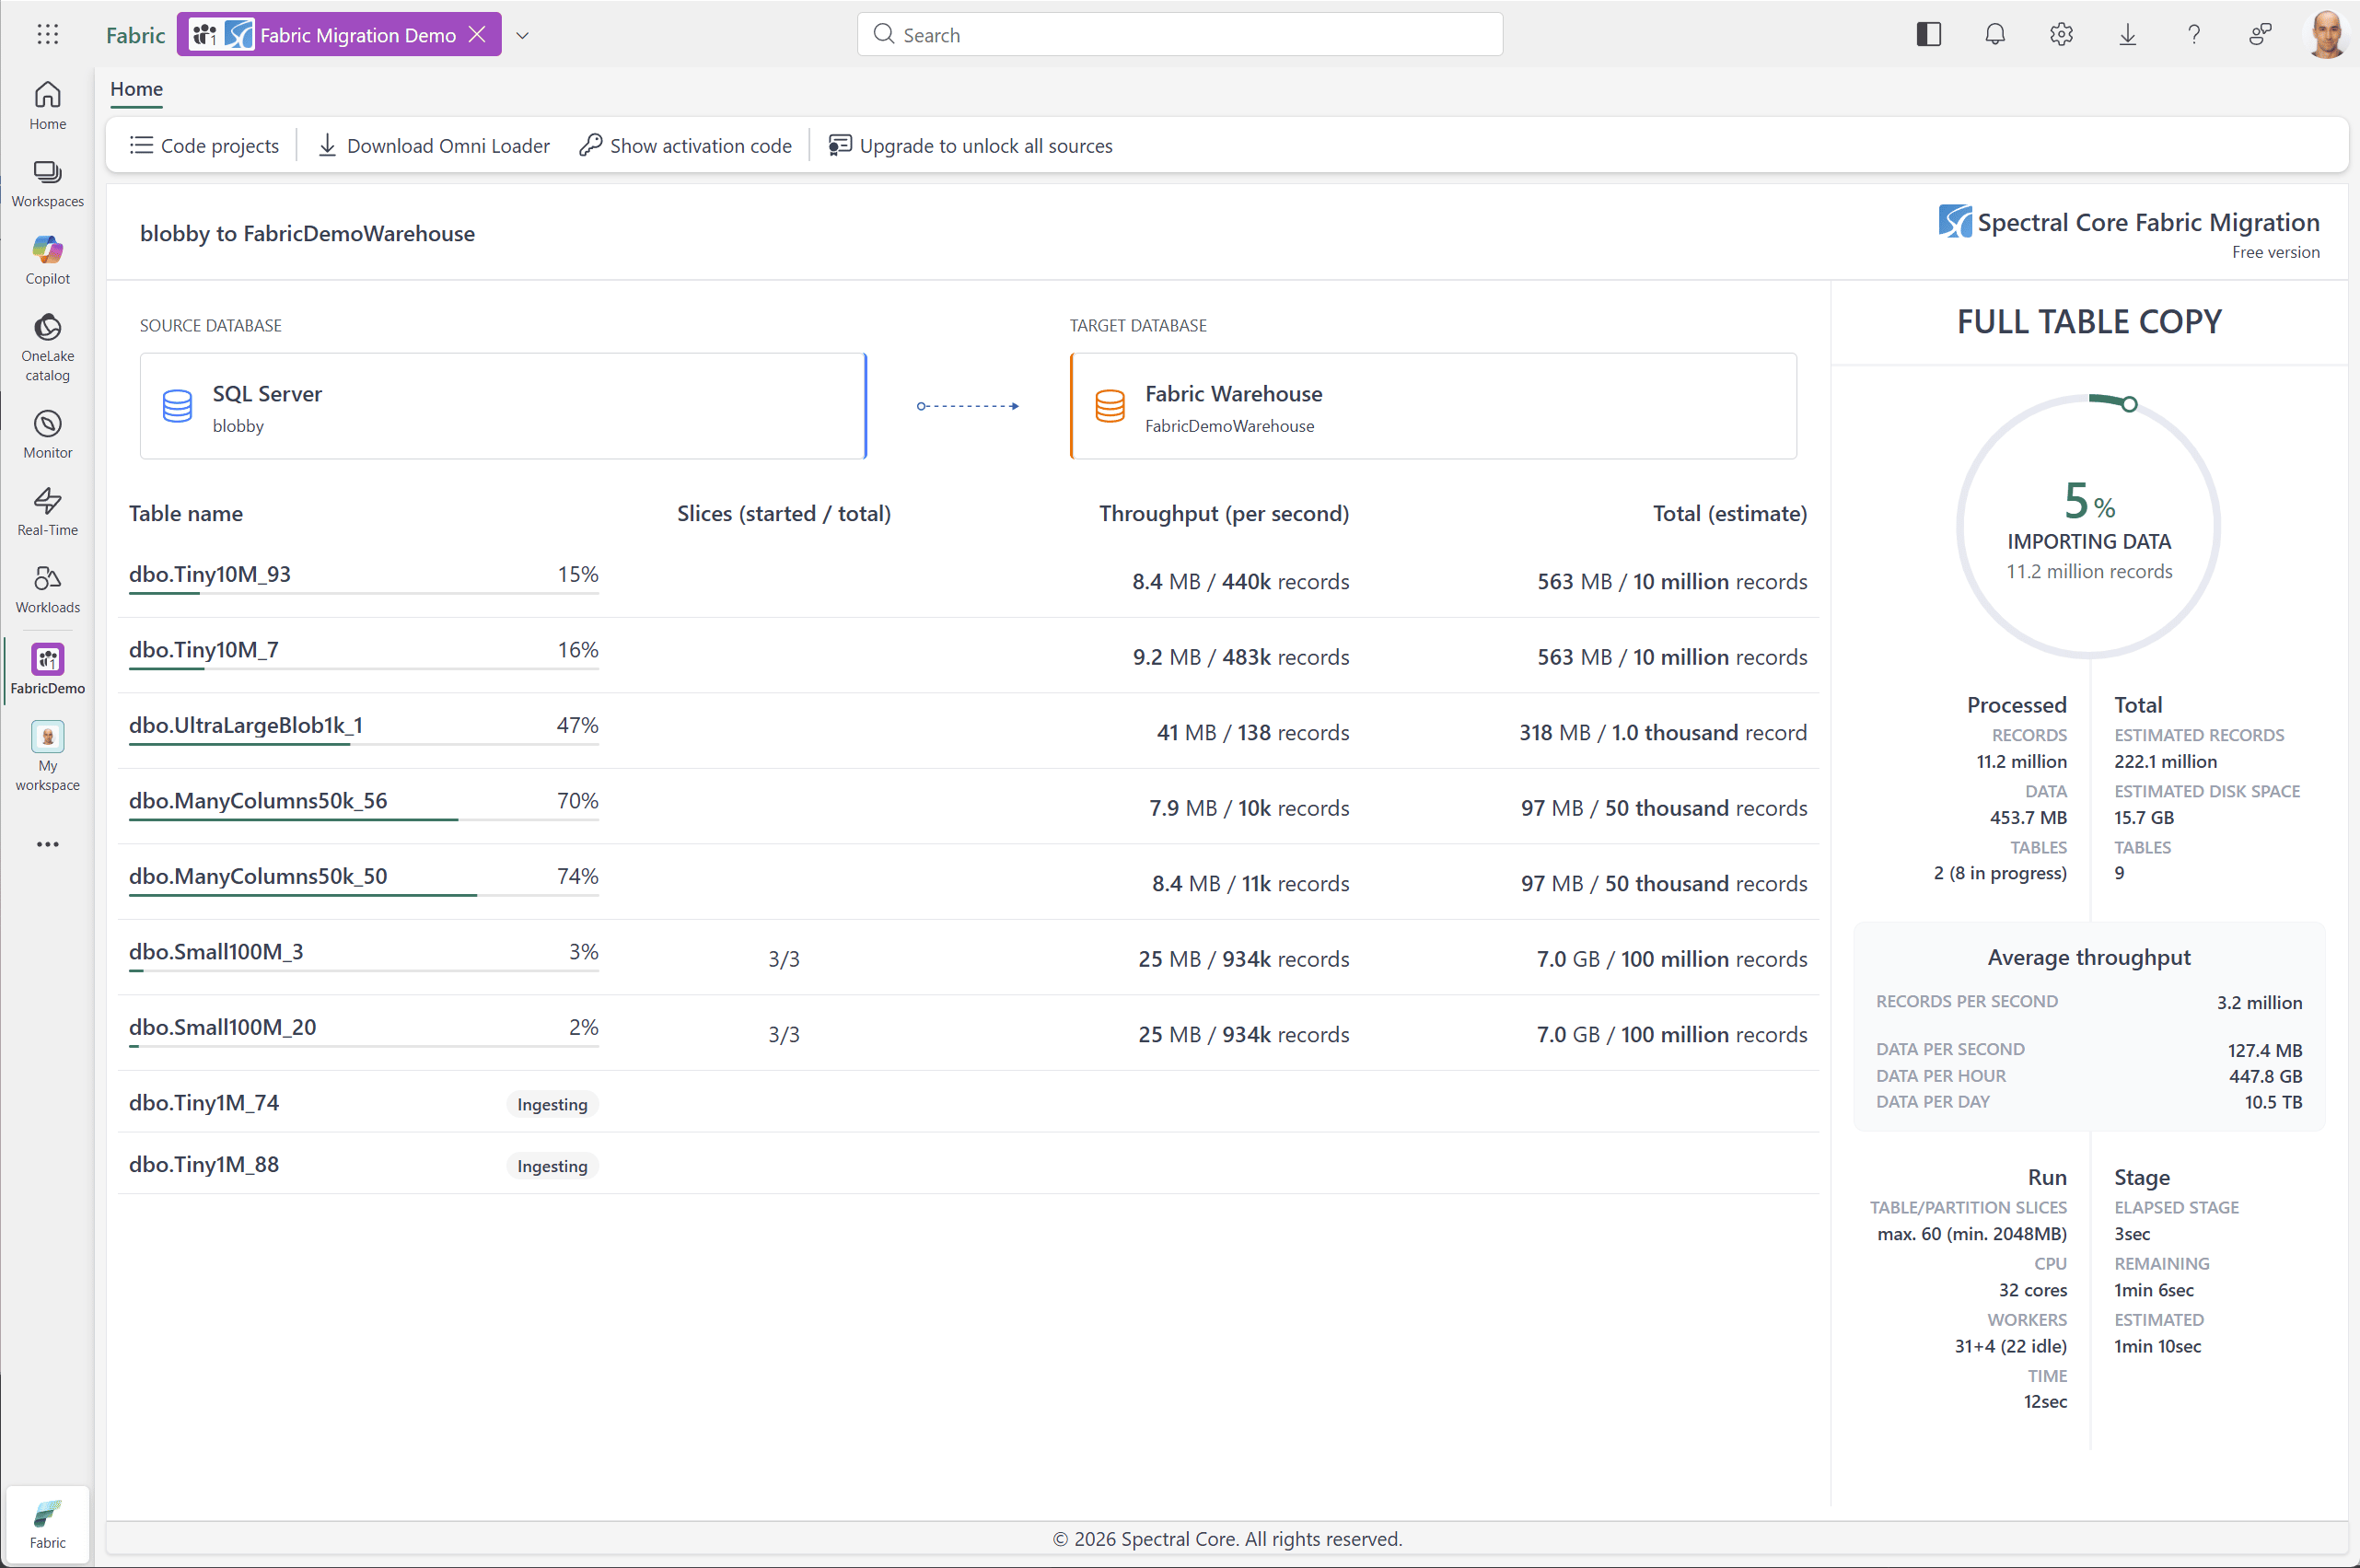2360x1568 pixels.
Task: Toggle the layout panel icon in header
Action: tap(1928, 35)
